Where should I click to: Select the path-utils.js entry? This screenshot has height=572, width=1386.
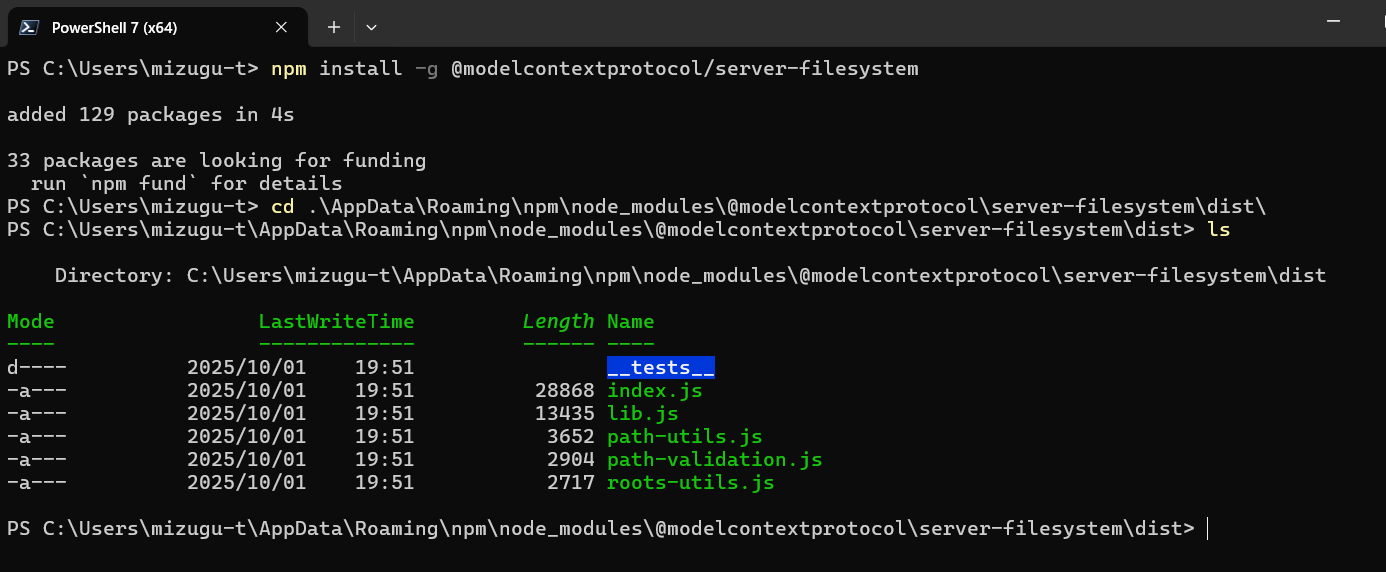684,437
